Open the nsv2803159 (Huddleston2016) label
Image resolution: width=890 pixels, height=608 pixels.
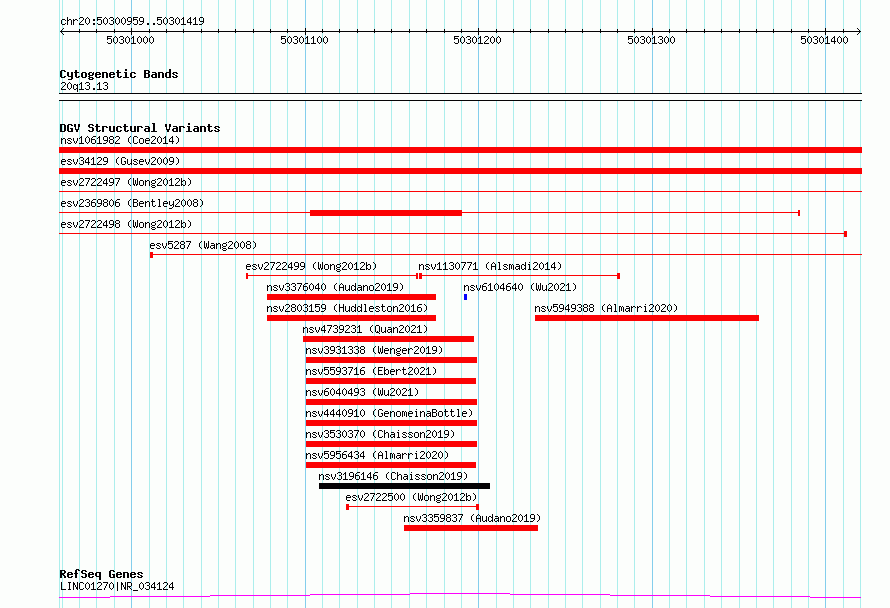(x=347, y=308)
